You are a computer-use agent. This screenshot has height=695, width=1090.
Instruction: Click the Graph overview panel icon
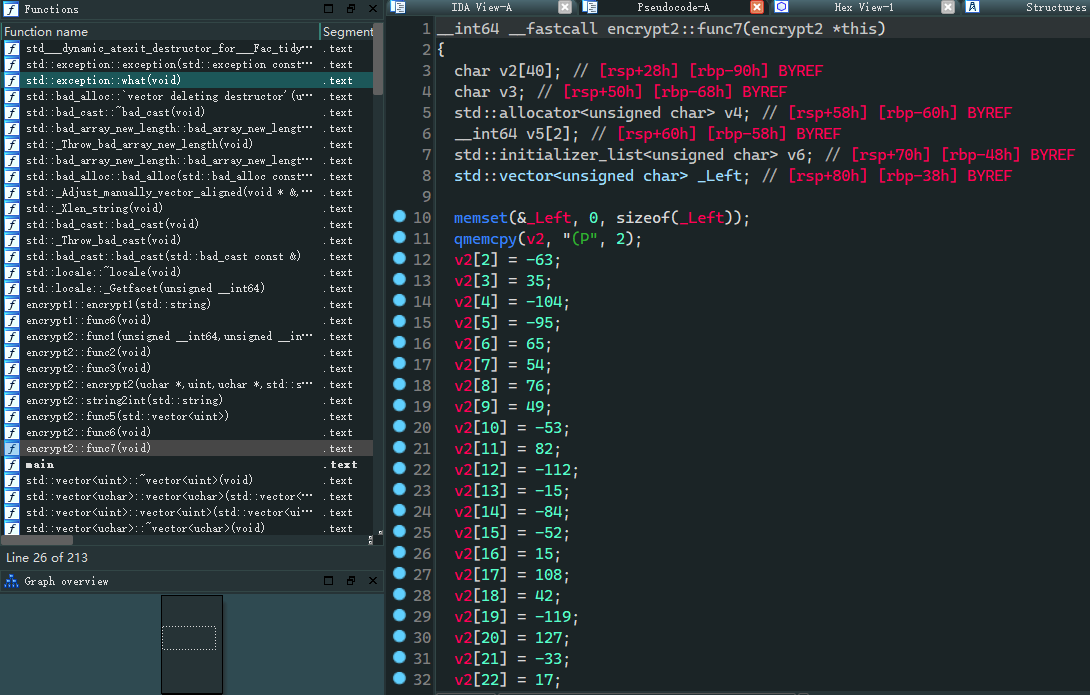click(x=11, y=581)
